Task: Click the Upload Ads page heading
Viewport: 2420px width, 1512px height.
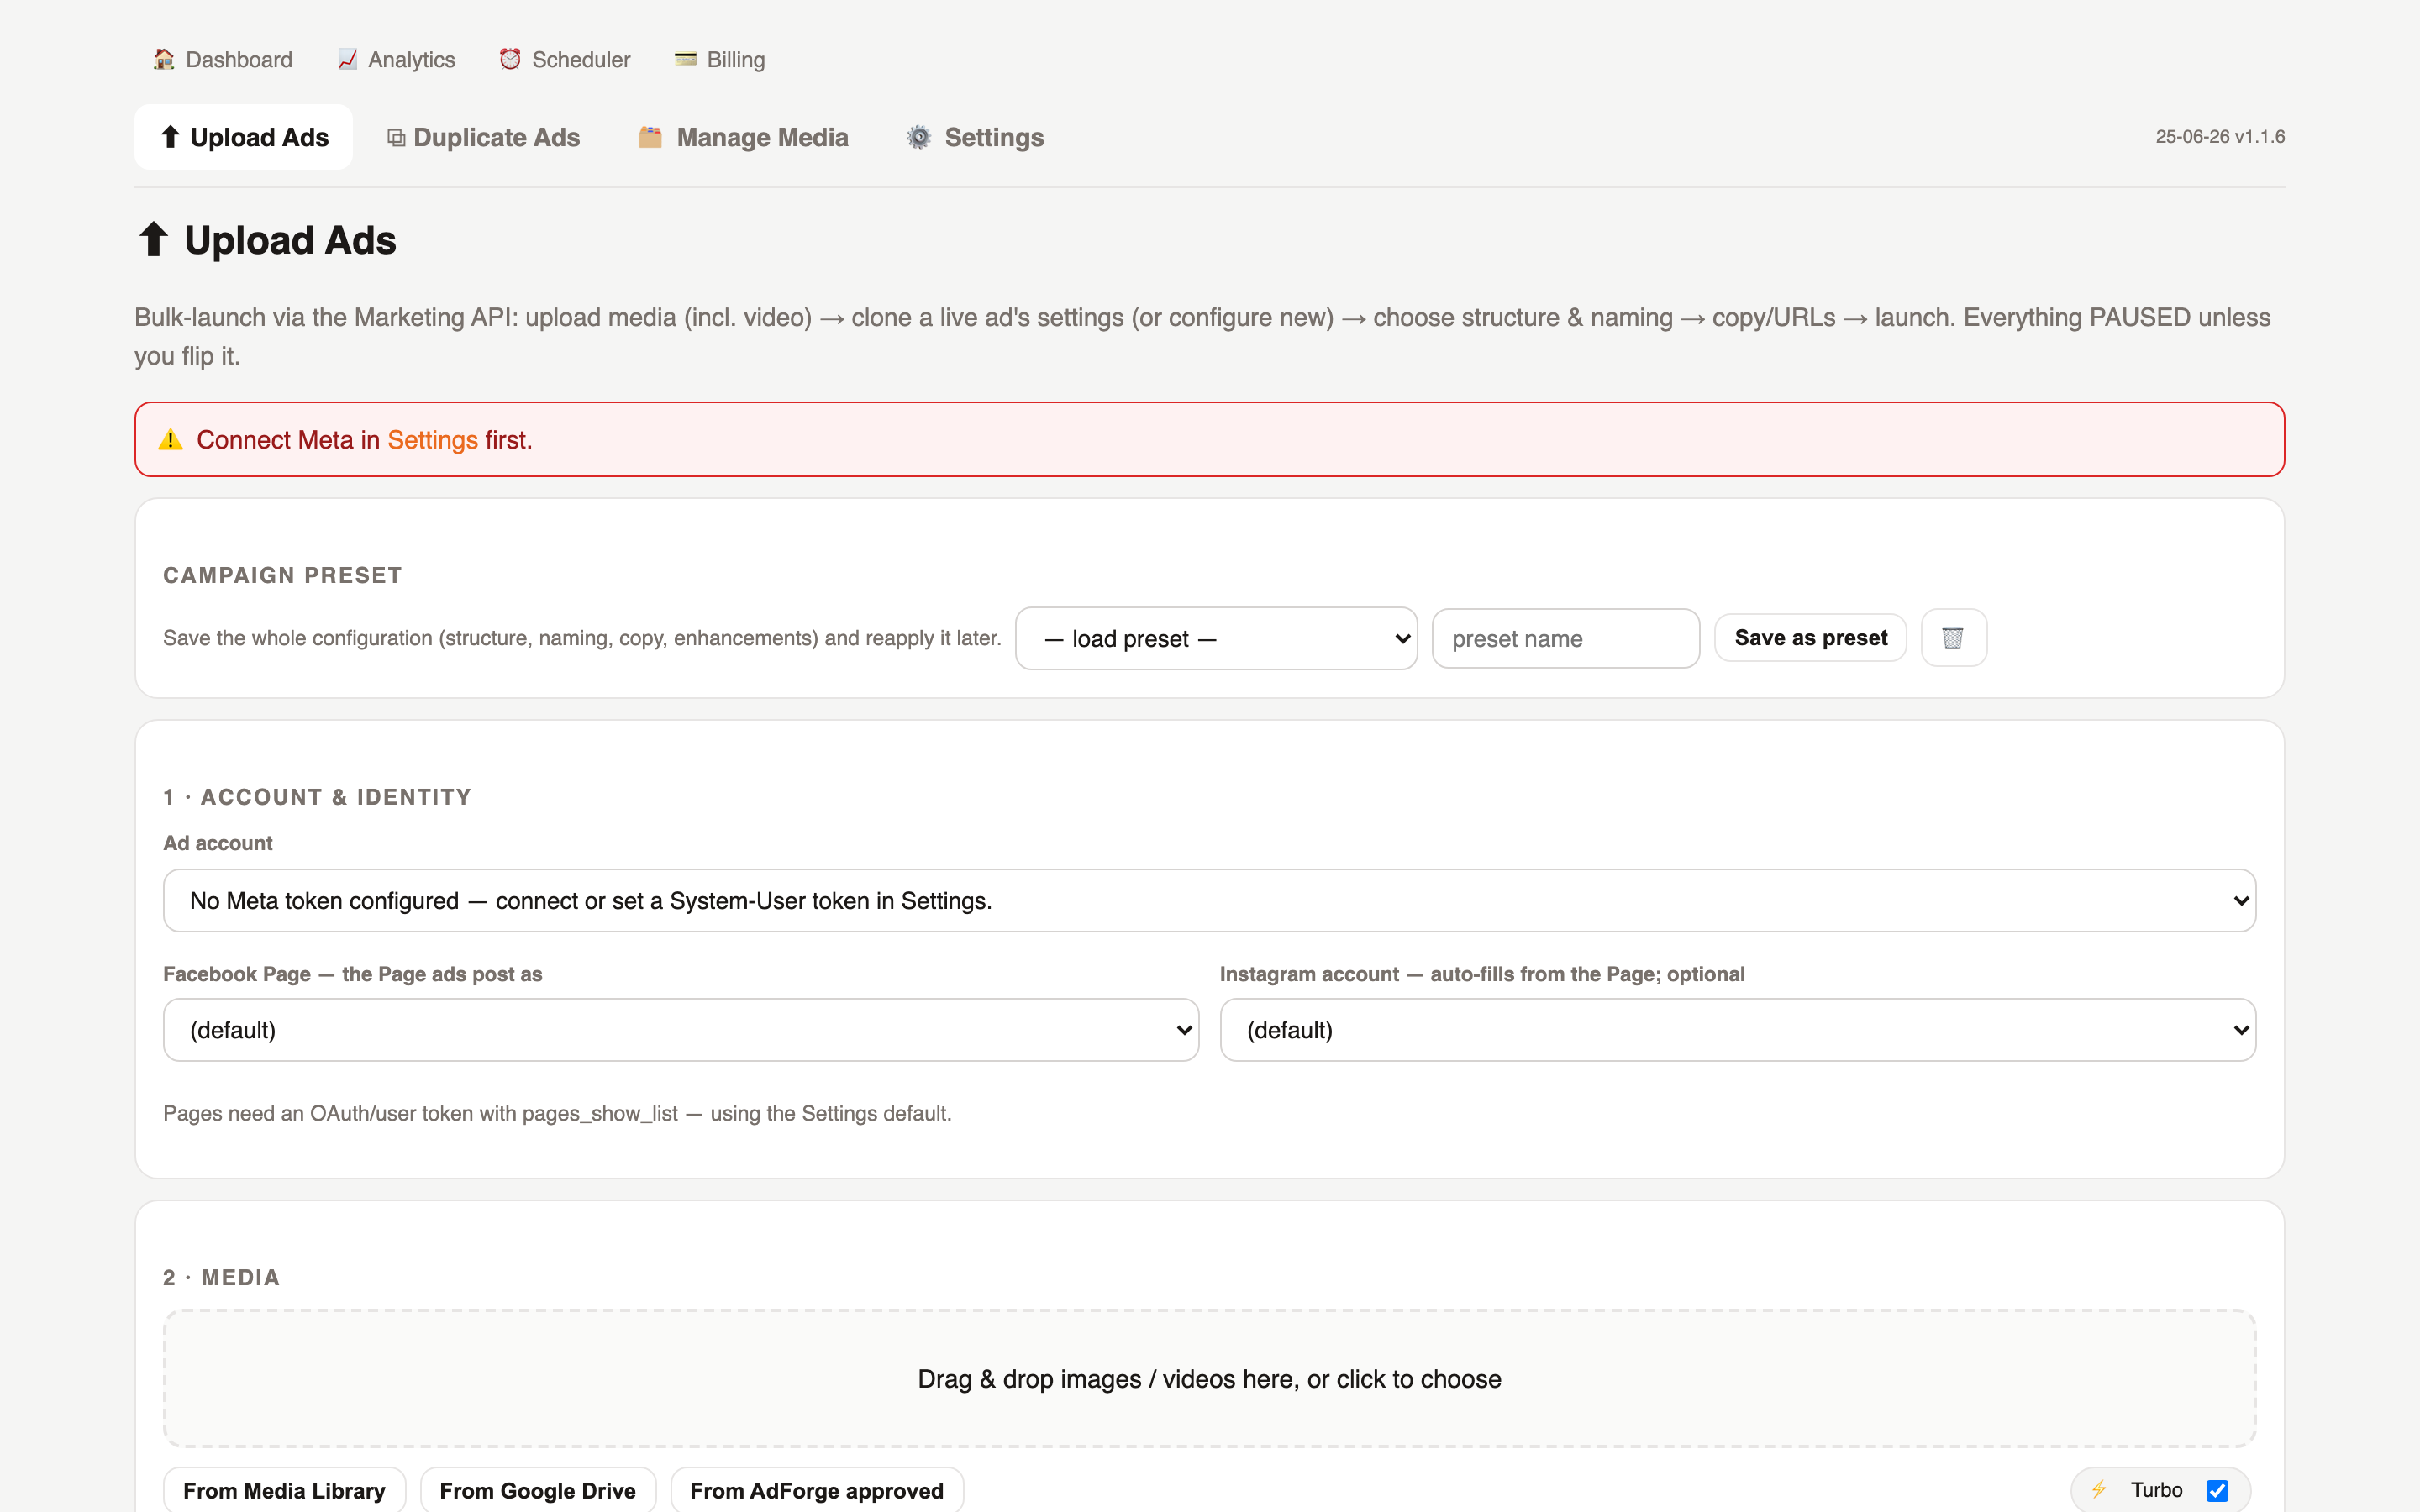Action: (266, 240)
